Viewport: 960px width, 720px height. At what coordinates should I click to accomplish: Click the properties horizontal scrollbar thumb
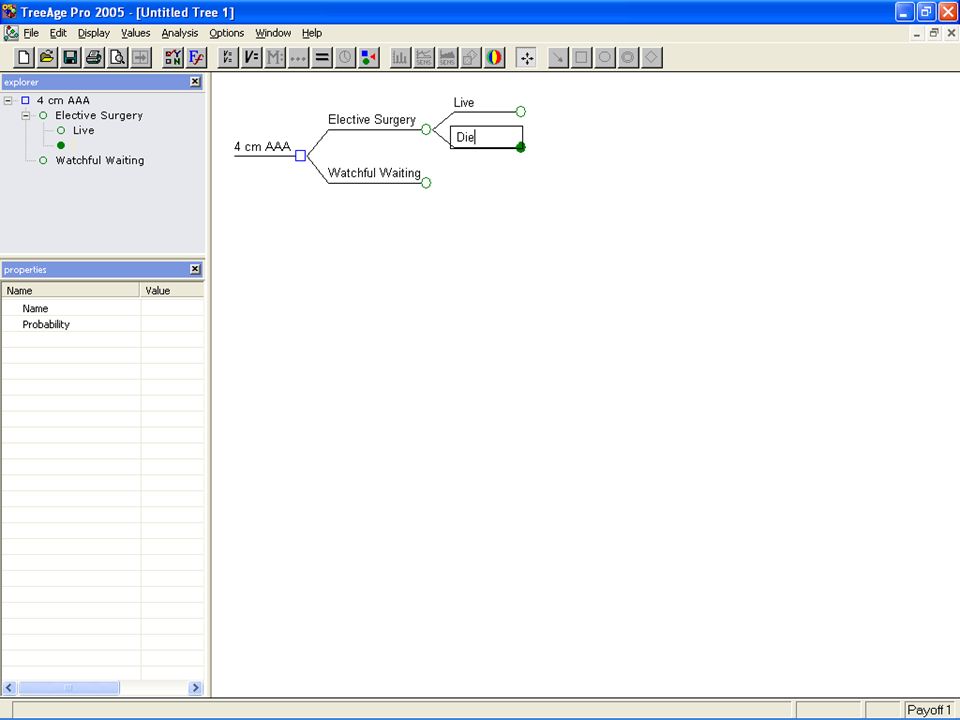coord(69,688)
